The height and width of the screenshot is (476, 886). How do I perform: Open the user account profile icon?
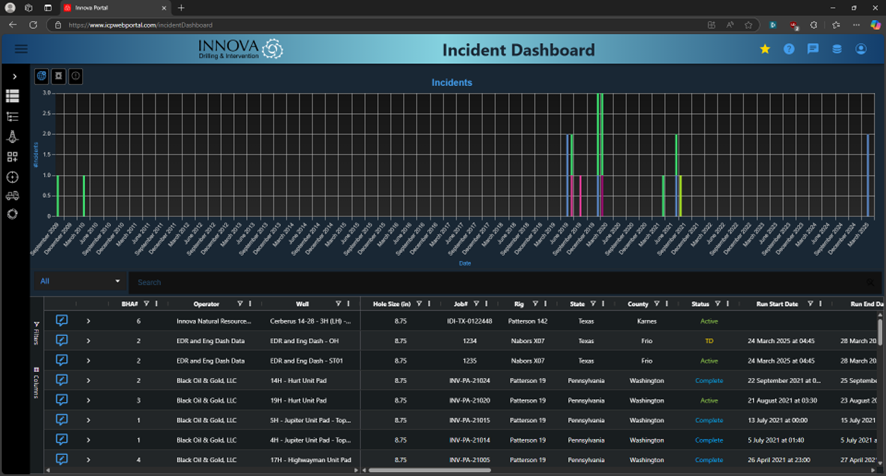[x=861, y=49]
